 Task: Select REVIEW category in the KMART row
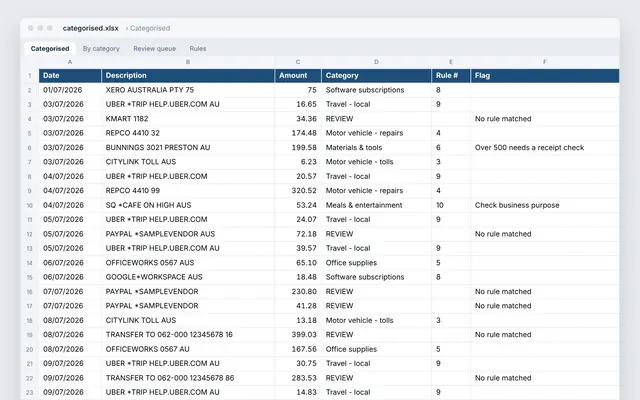(x=376, y=119)
